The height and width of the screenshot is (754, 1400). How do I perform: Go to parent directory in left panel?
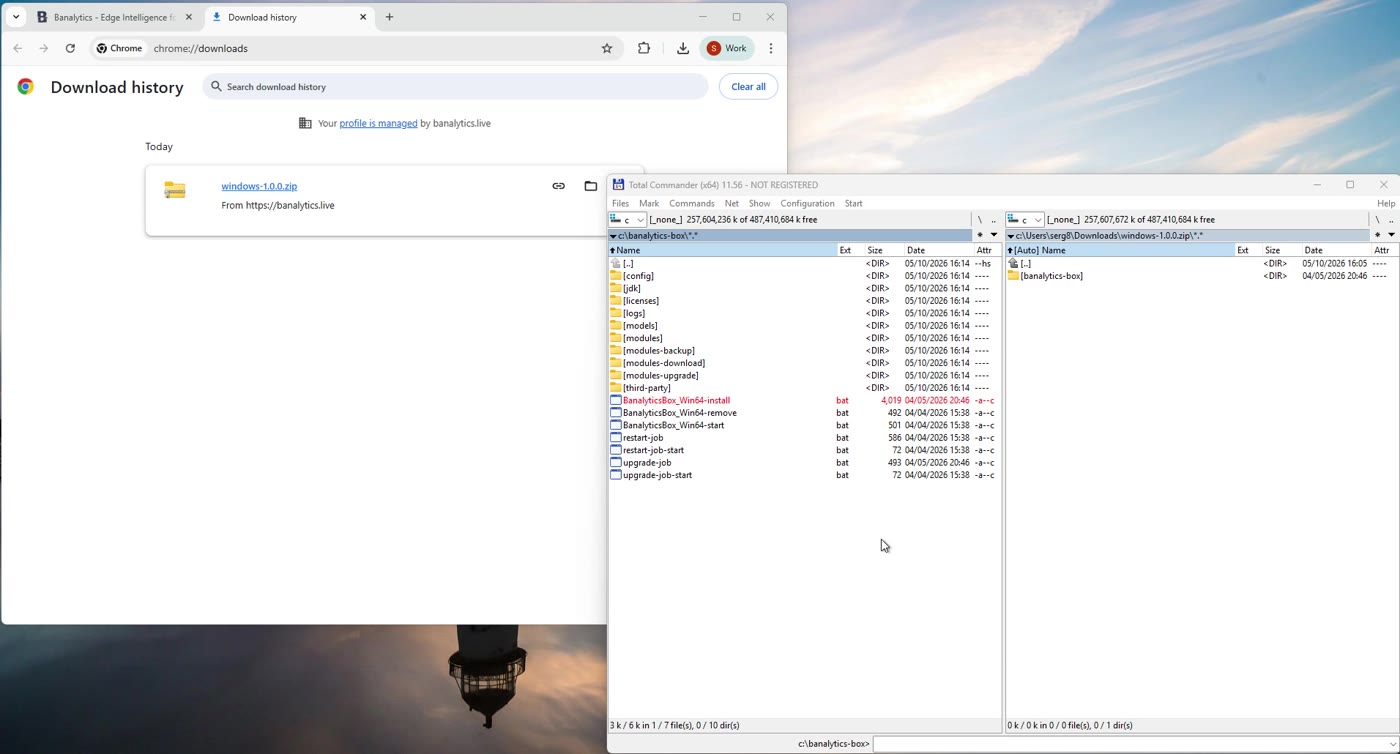994,220
